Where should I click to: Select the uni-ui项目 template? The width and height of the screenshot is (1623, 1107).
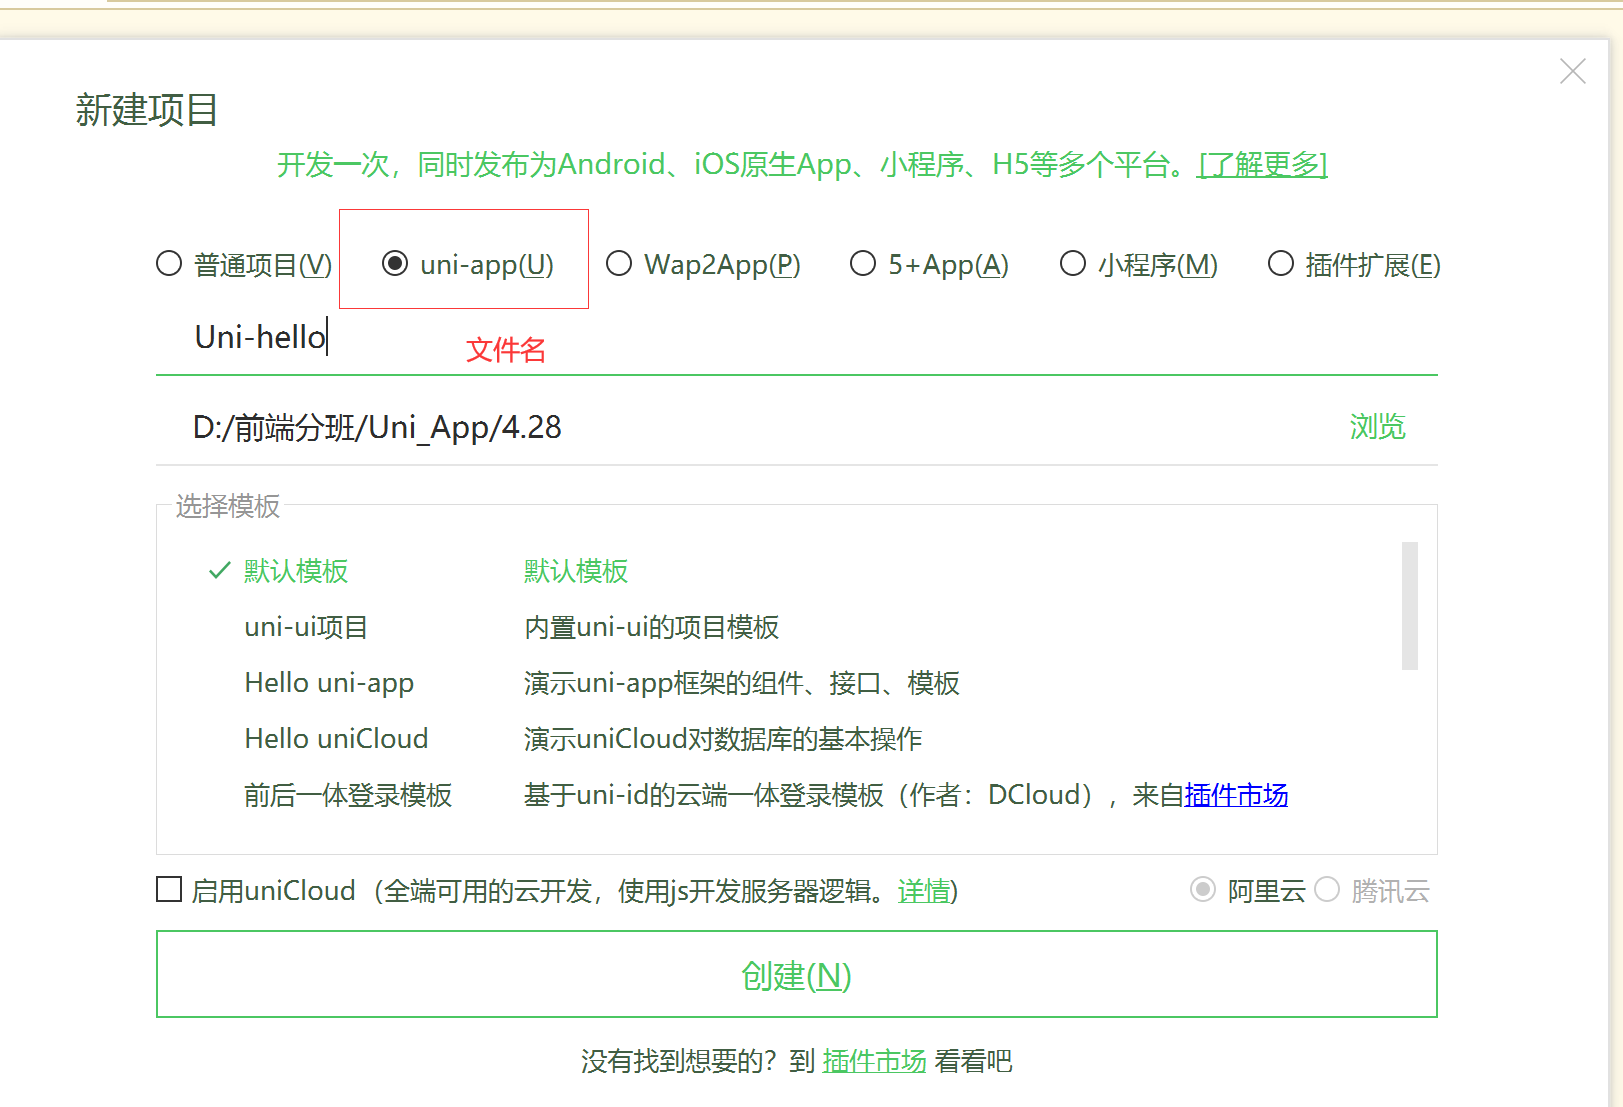click(x=305, y=627)
